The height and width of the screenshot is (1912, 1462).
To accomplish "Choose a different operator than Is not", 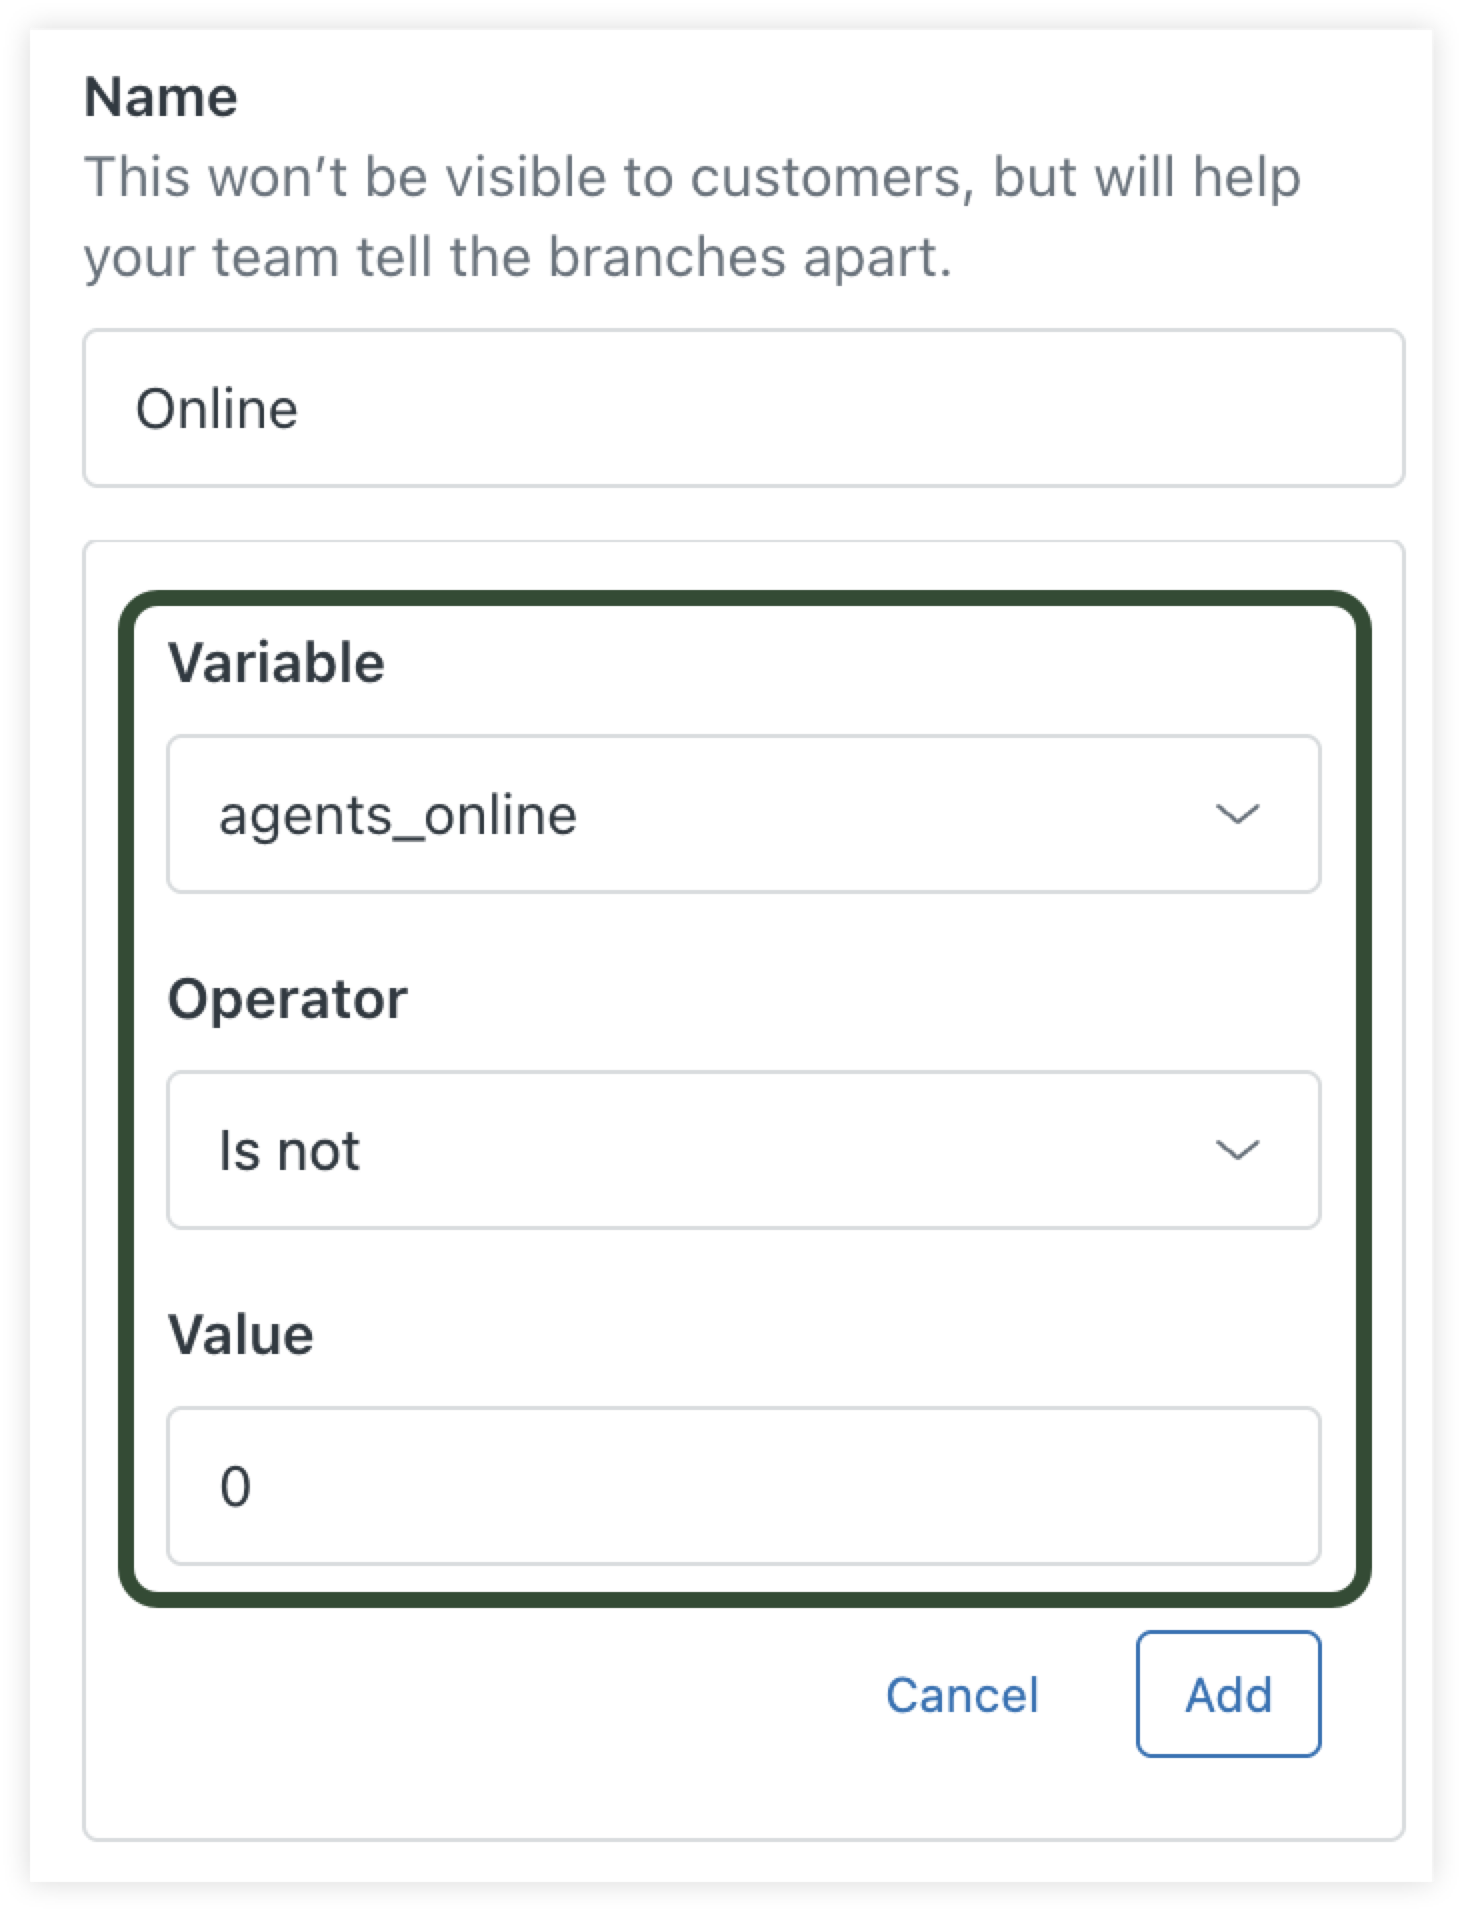I will (745, 1149).
